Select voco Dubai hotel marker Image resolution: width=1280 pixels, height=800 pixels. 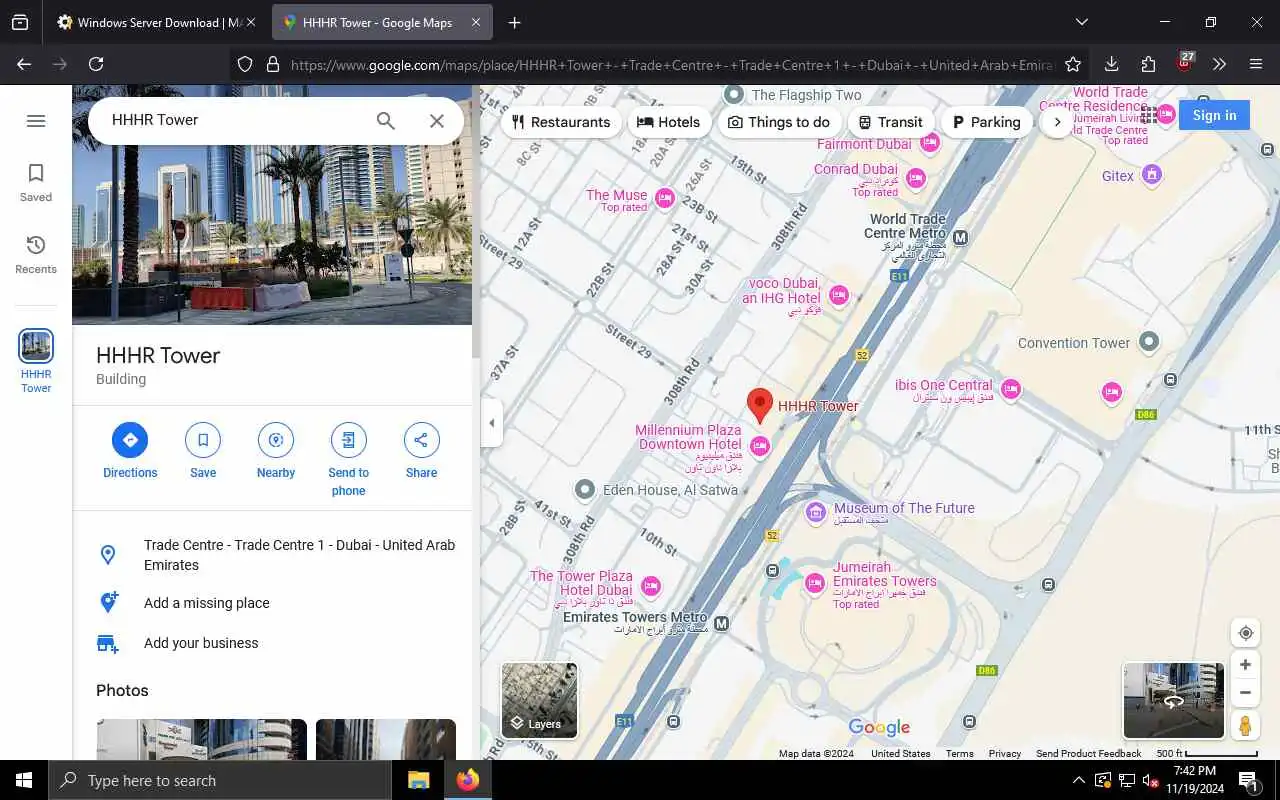[x=839, y=295]
